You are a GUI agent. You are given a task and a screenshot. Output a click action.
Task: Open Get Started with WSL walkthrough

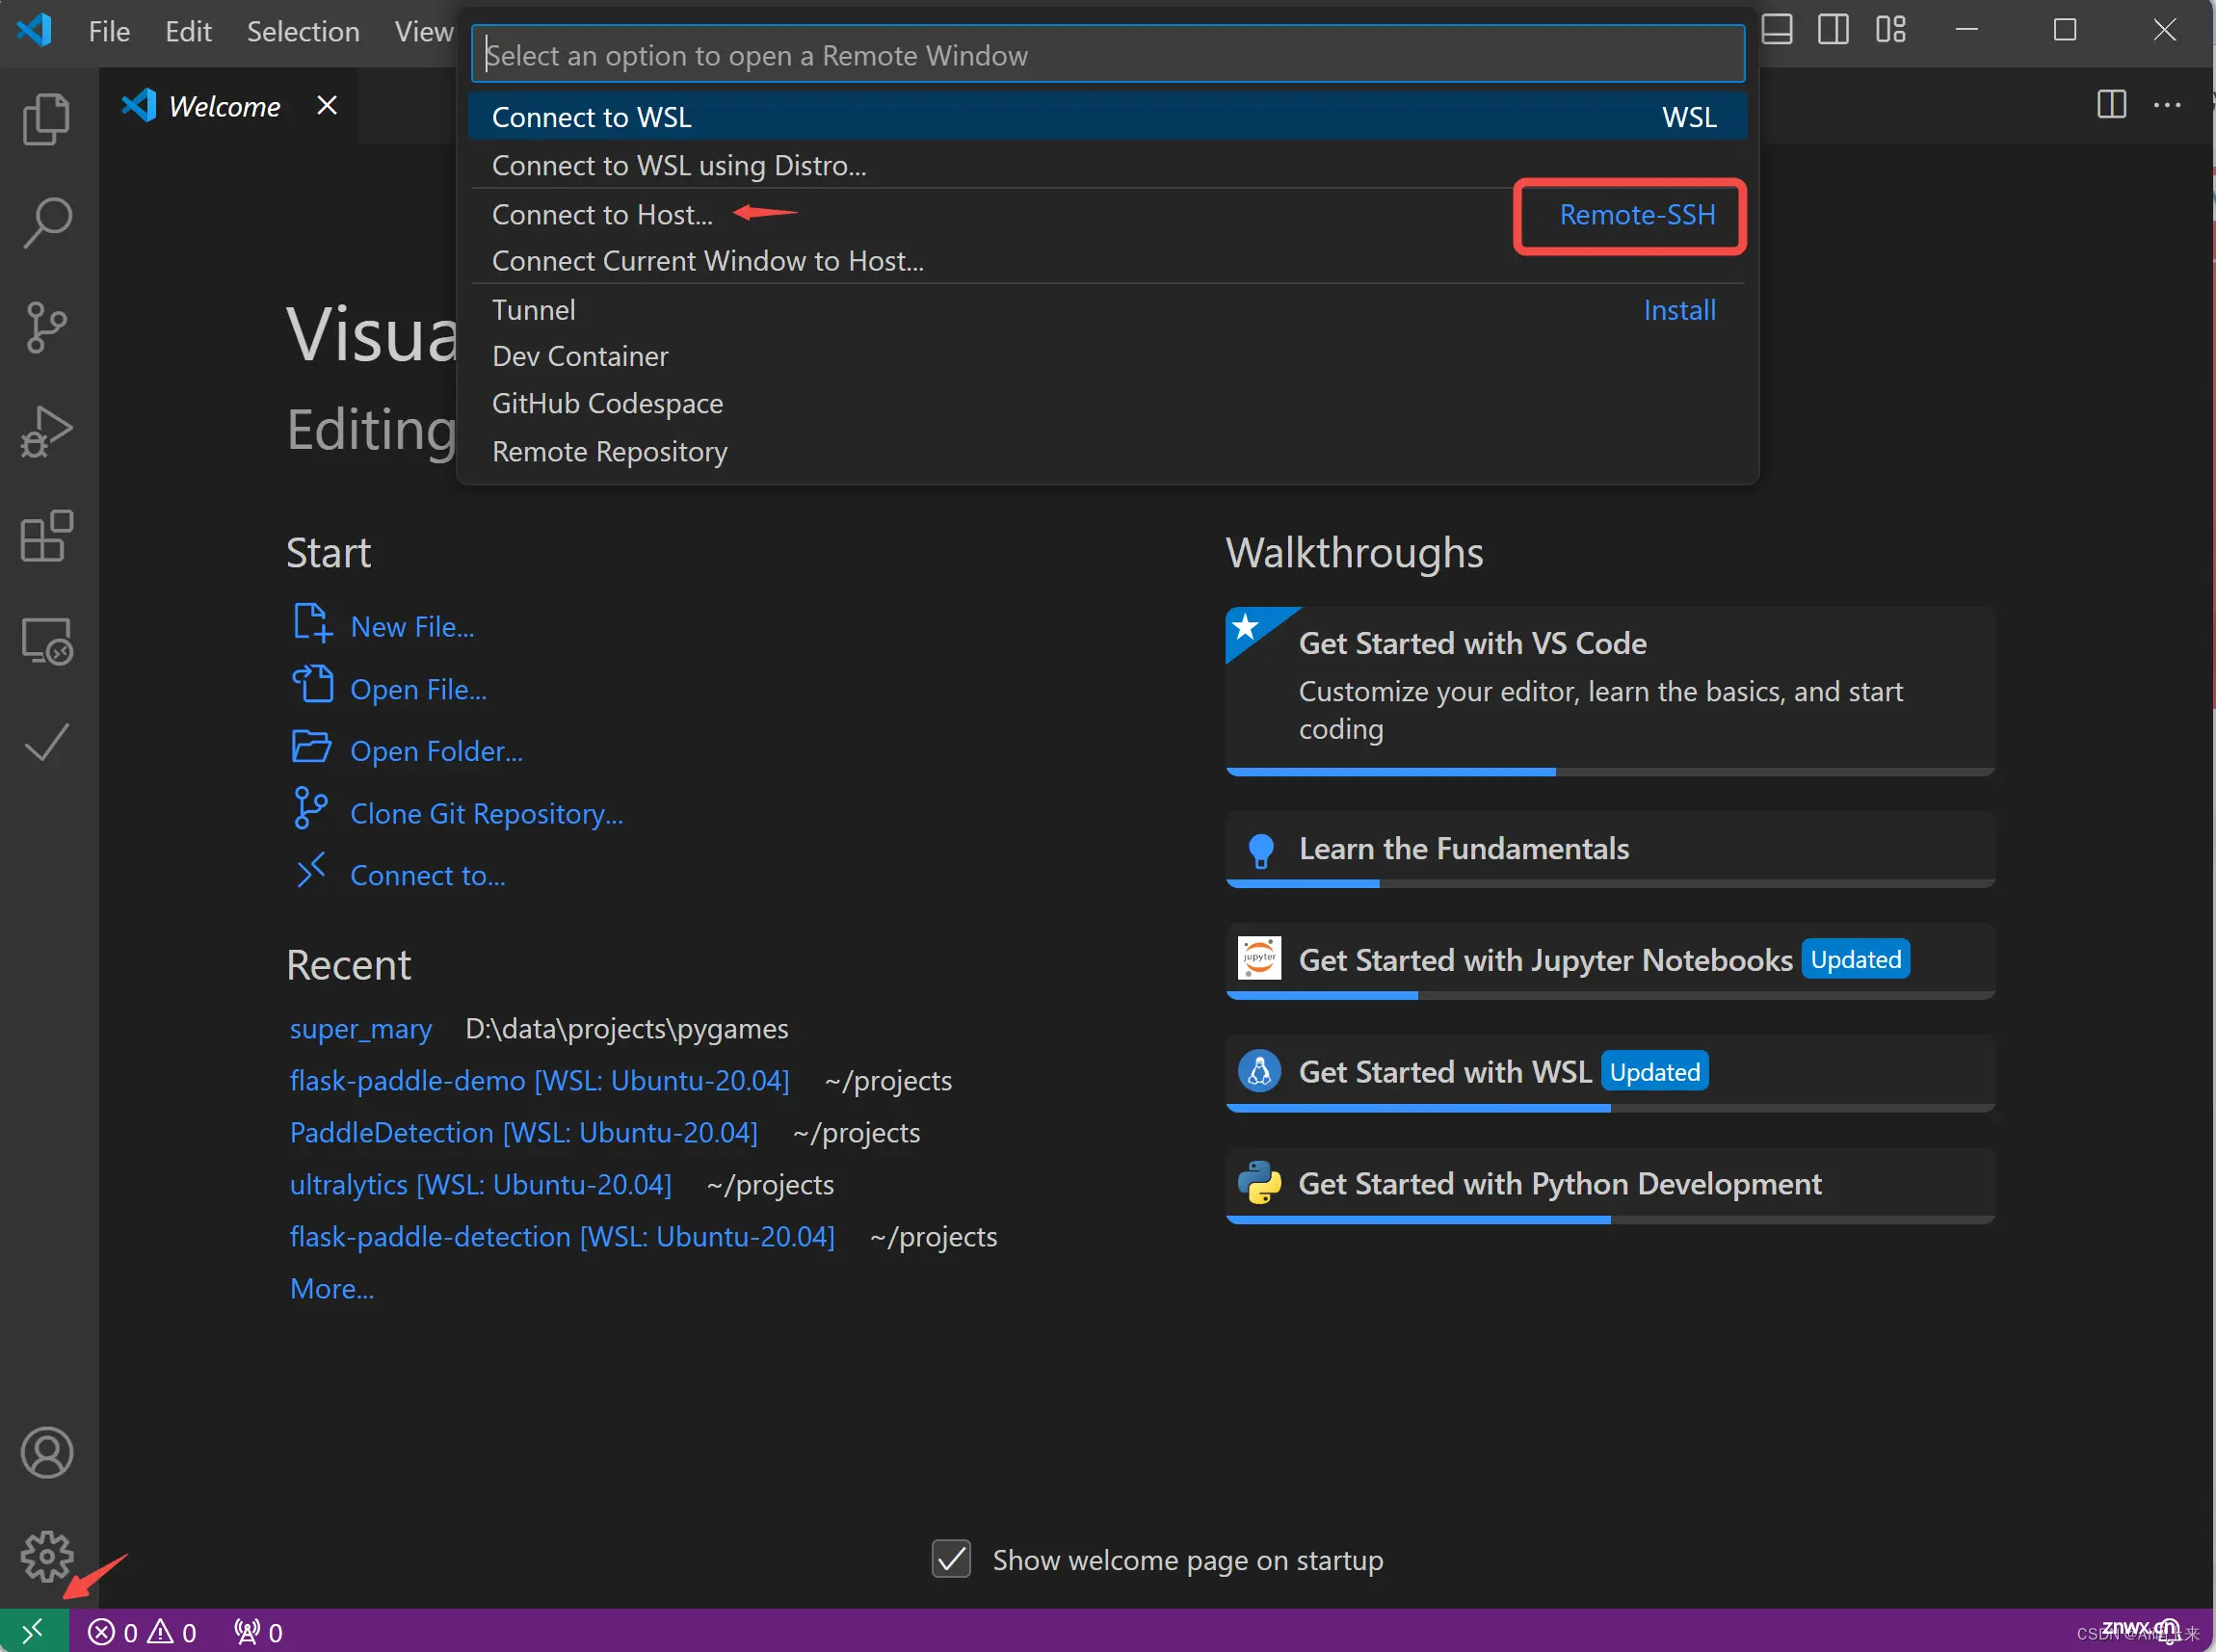[1610, 1072]
